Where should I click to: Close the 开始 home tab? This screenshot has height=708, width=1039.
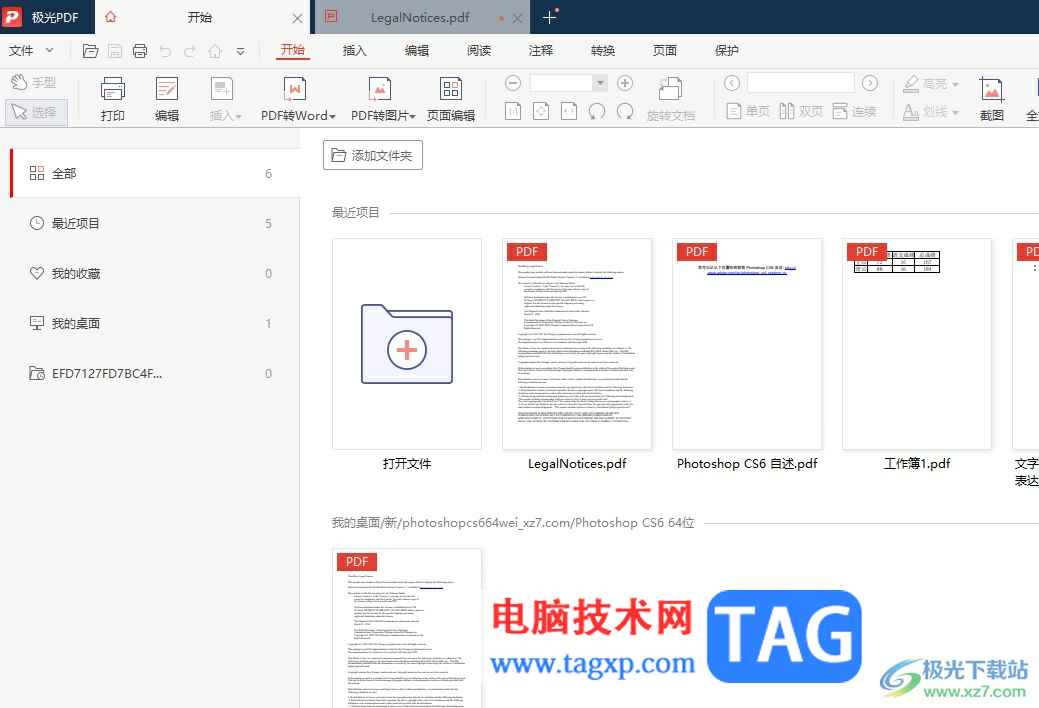298,19
